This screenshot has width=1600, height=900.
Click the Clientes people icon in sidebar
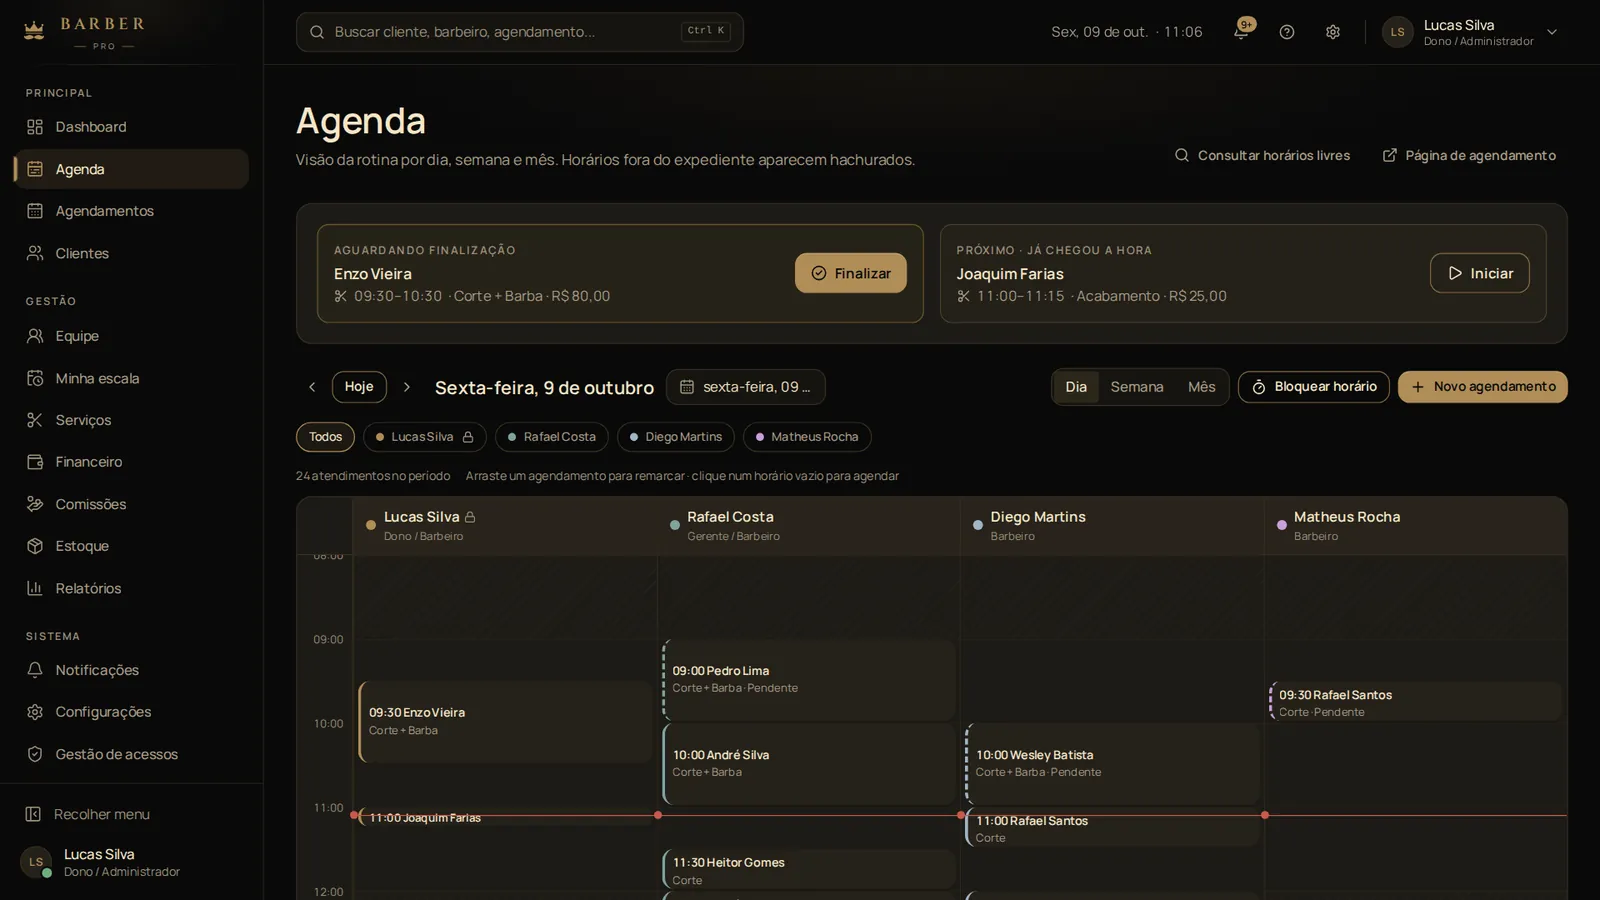point(35,253)
